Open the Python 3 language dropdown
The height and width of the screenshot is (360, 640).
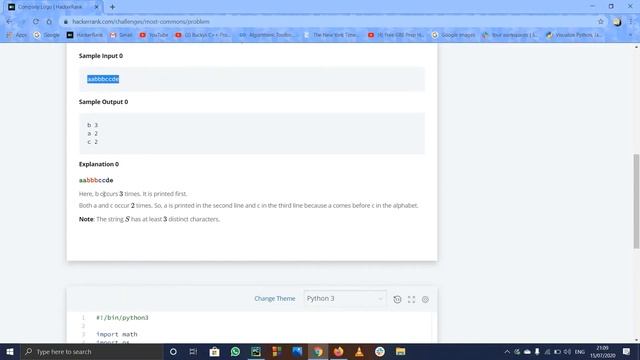[344, 299]
